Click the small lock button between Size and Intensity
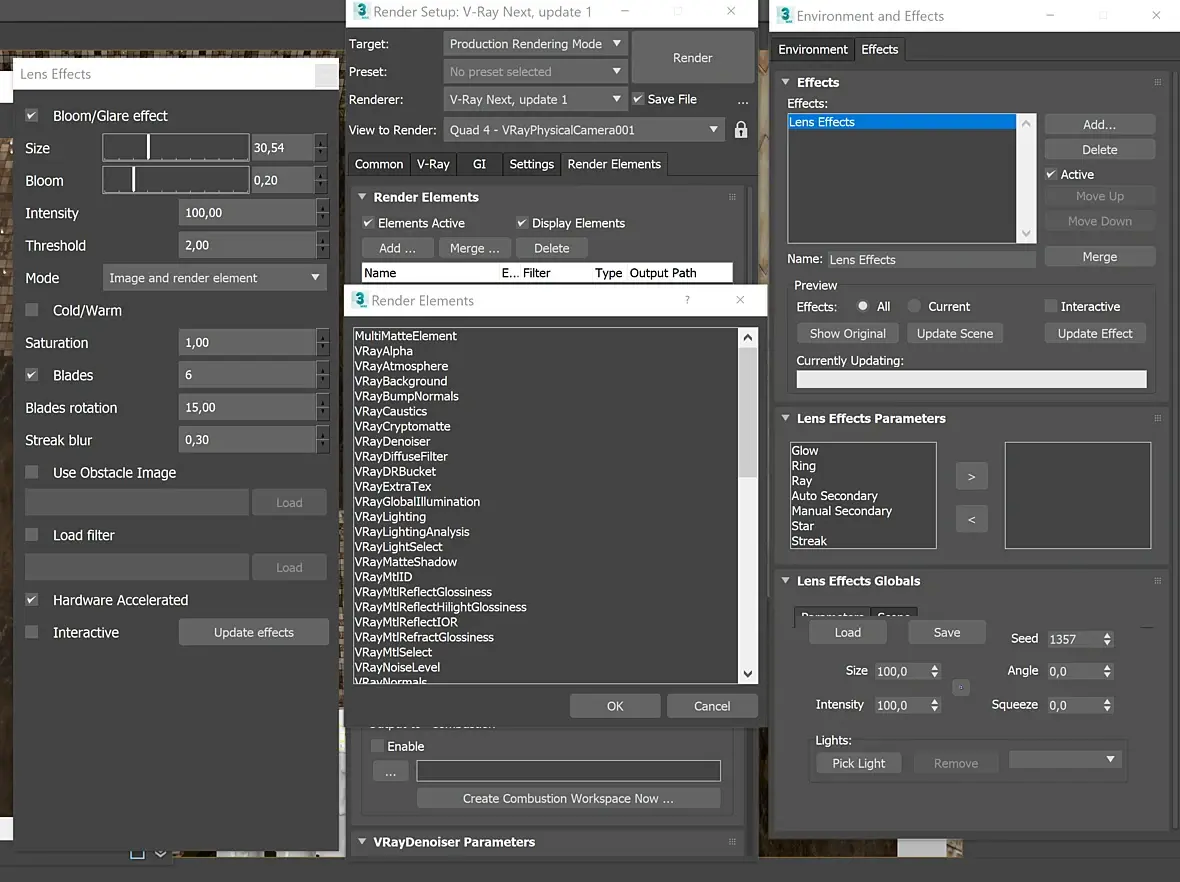Image resolution: width=1180 pixels, height=882 pixels. pos(961,688)
